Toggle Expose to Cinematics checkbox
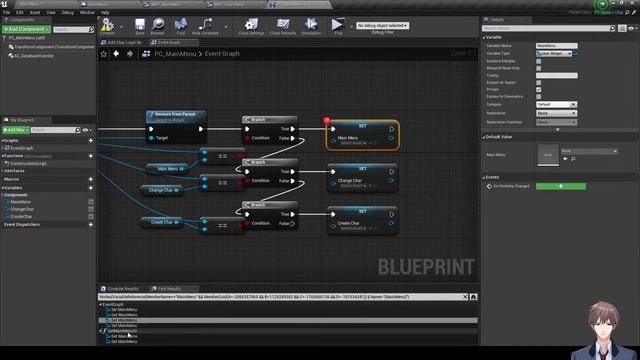Viewport: 640px width, 360px height. (x=538, y=96)
